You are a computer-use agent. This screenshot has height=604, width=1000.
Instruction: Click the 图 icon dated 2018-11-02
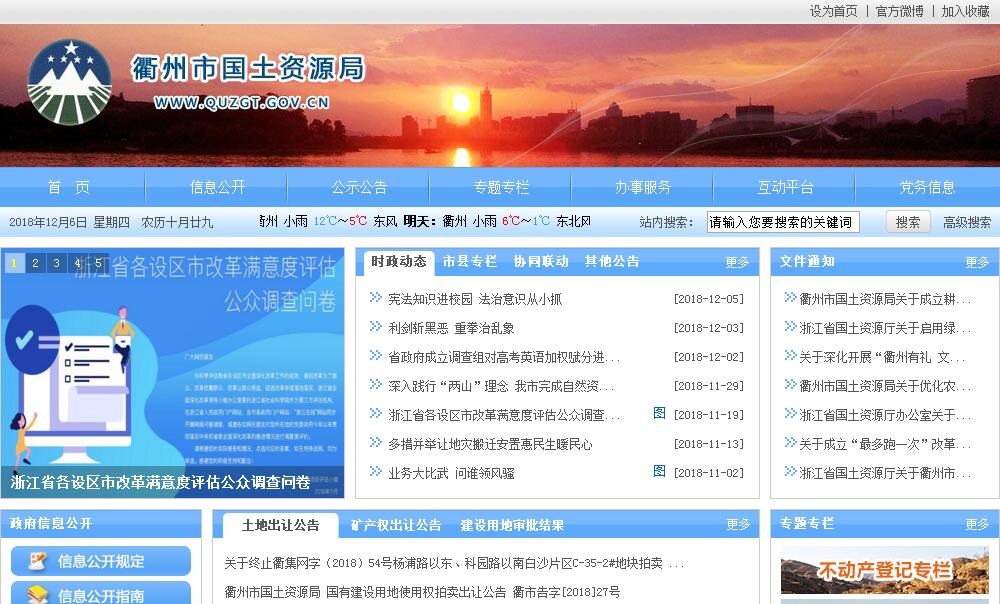pos(659,471)
